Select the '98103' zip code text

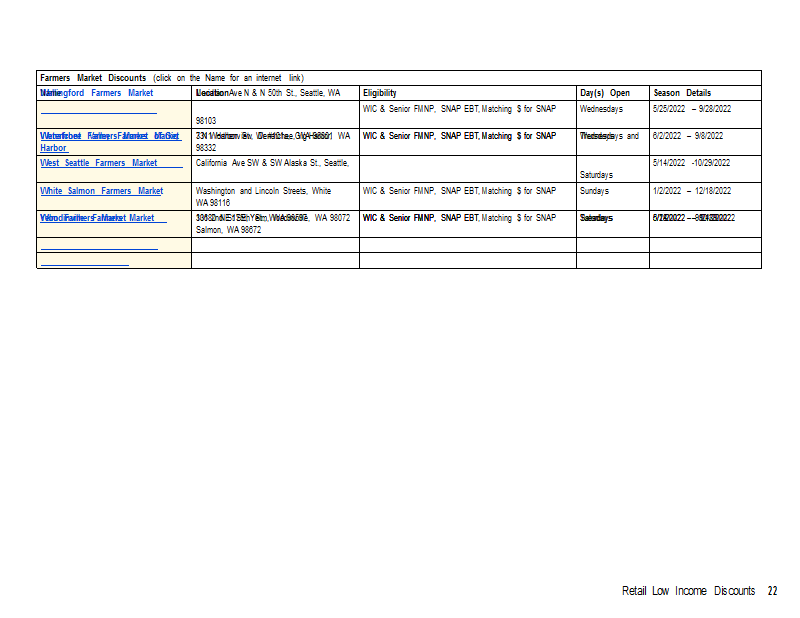(x=206, y=121)
